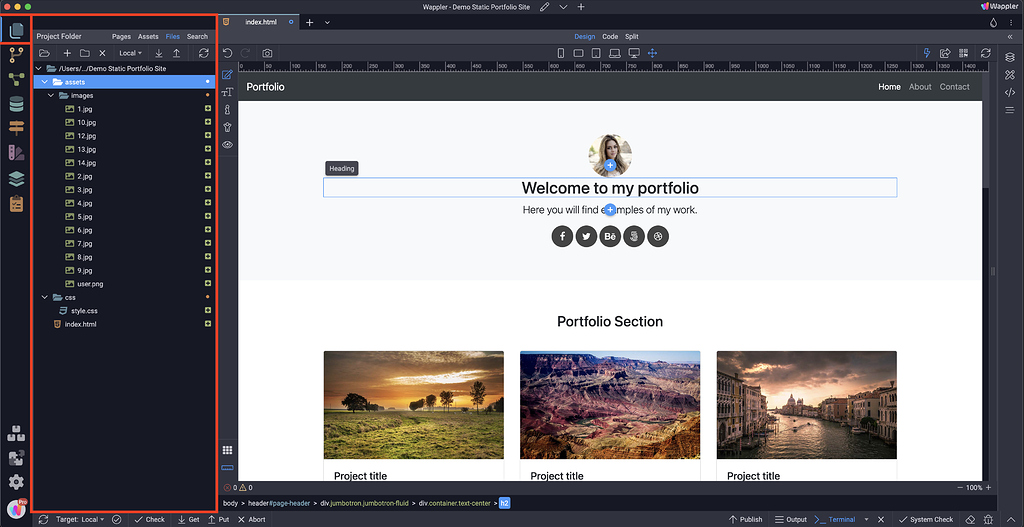Open the Project Folder file manager icon
1024x527 pixels.
16,29
